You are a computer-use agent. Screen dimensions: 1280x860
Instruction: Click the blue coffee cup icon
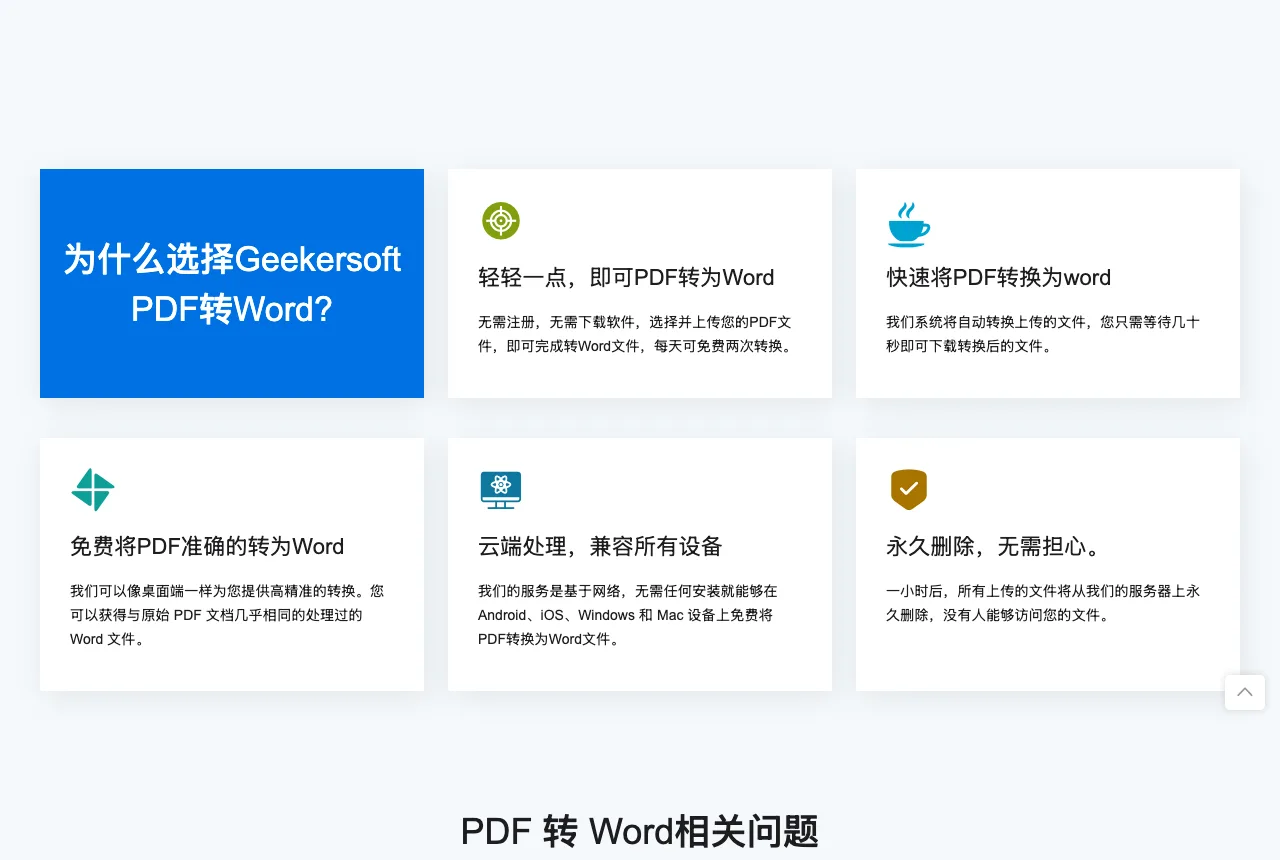coord(908,224)
